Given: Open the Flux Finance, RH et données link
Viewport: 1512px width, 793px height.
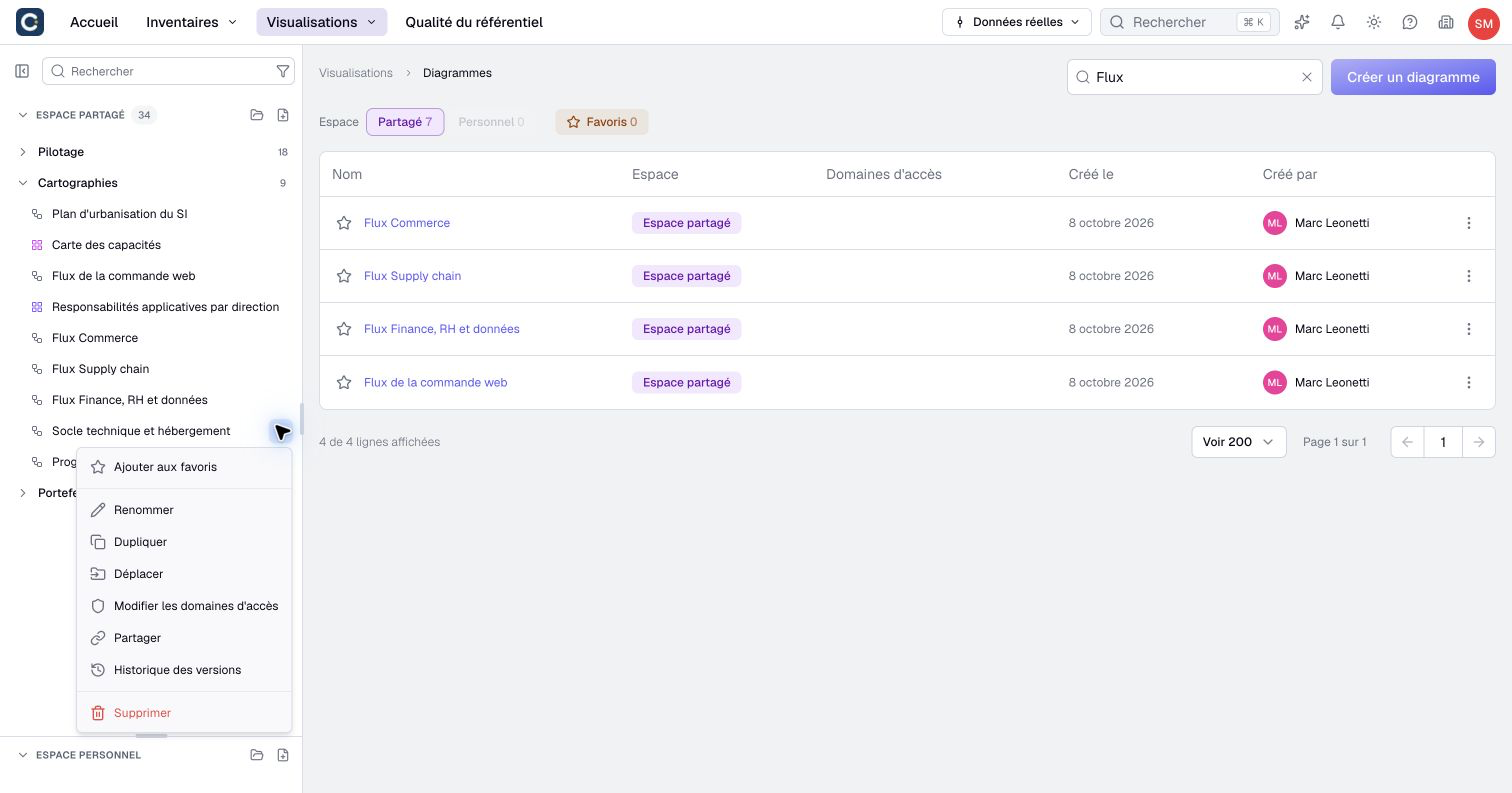Looking at the screenshot, I should (x=442, y=329).
